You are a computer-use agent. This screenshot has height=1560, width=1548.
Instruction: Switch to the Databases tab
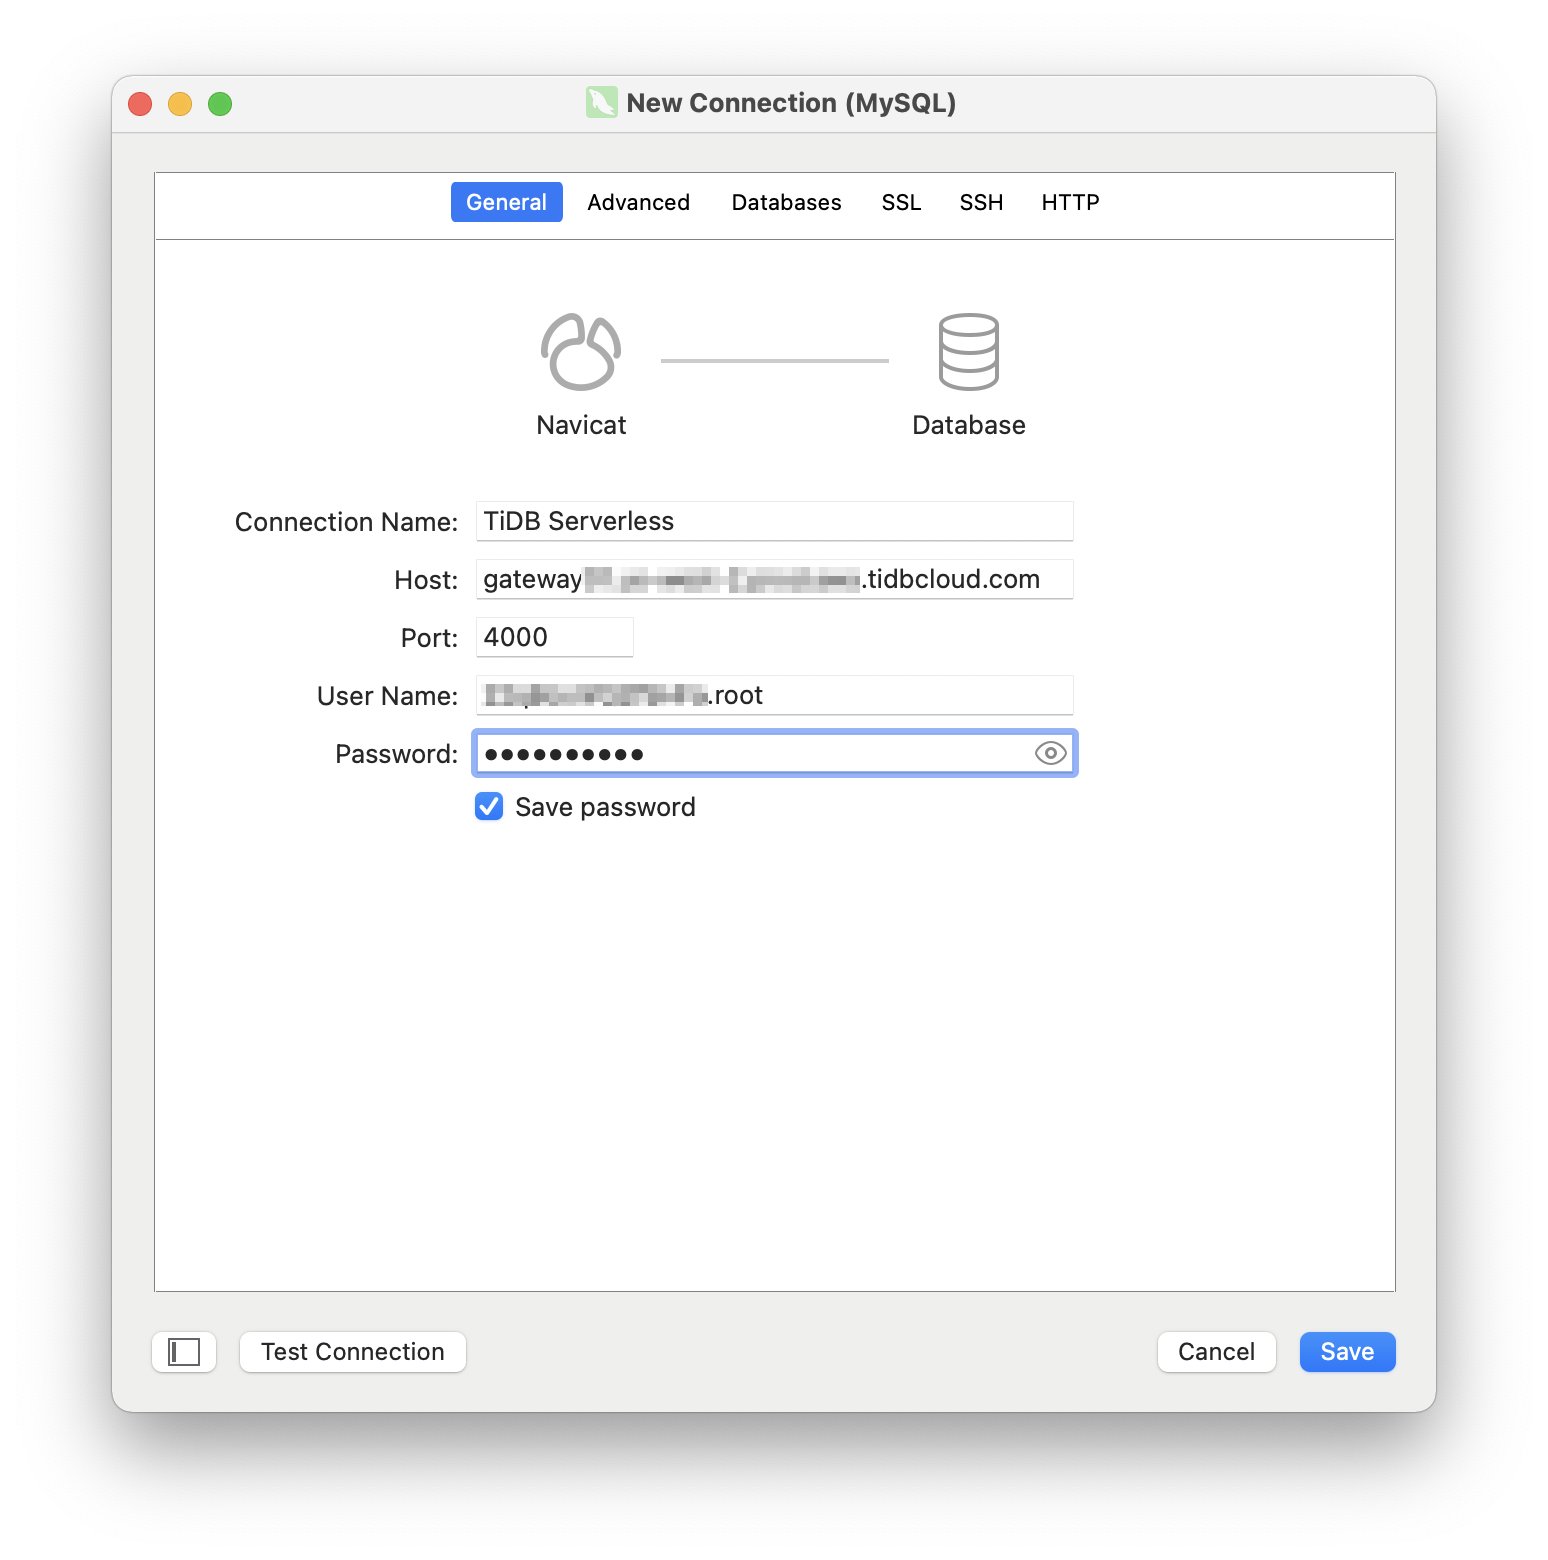[785, 202]
